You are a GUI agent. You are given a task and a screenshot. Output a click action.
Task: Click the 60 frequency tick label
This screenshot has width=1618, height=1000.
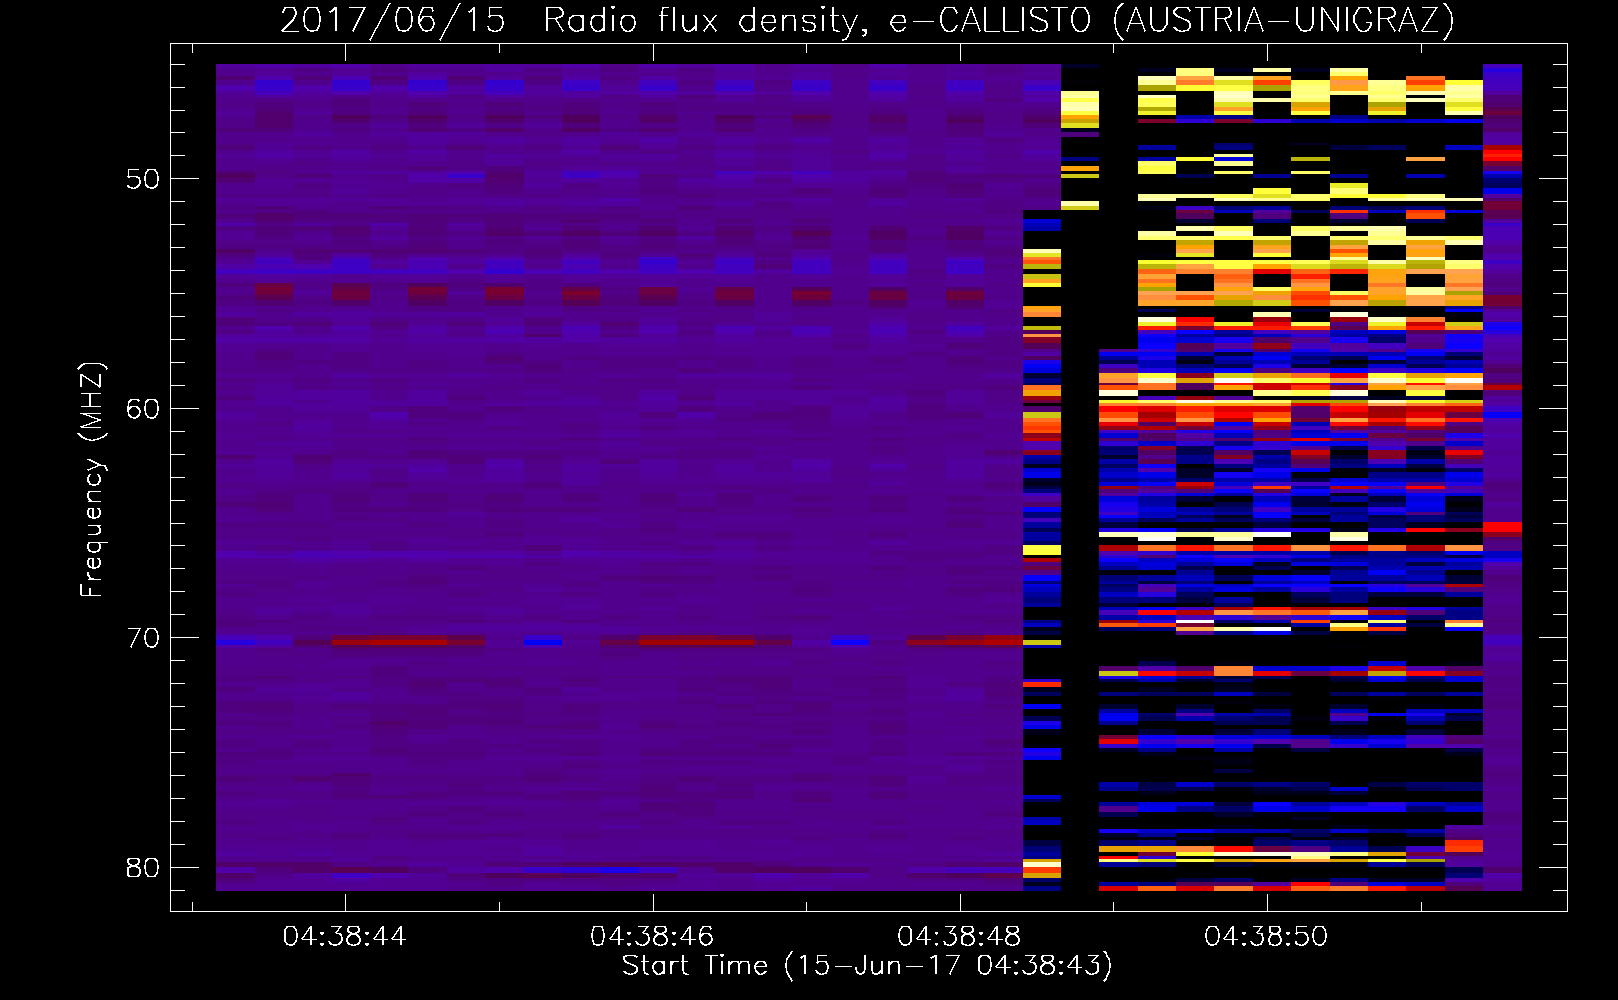point(143,409)
